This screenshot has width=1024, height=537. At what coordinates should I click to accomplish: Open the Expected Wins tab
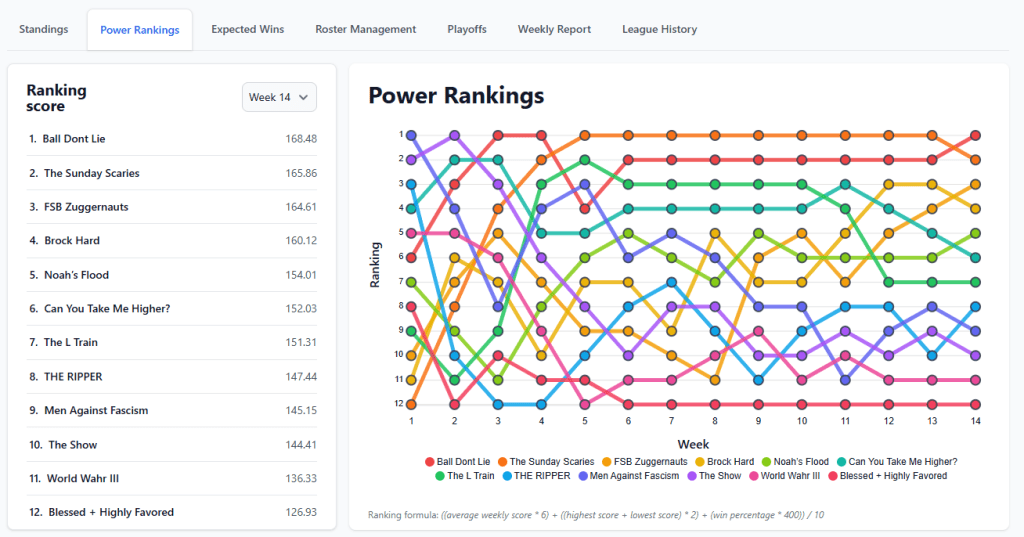[x=247, y=29]
